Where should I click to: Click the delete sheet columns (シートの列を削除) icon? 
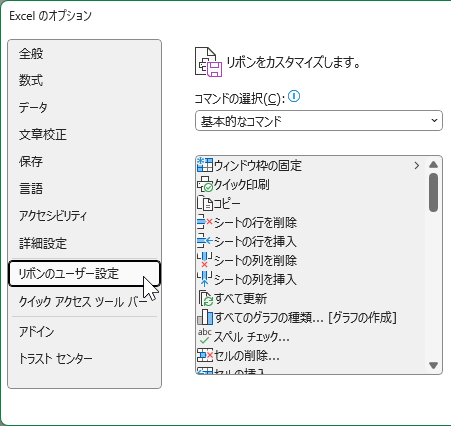[205, 260]
